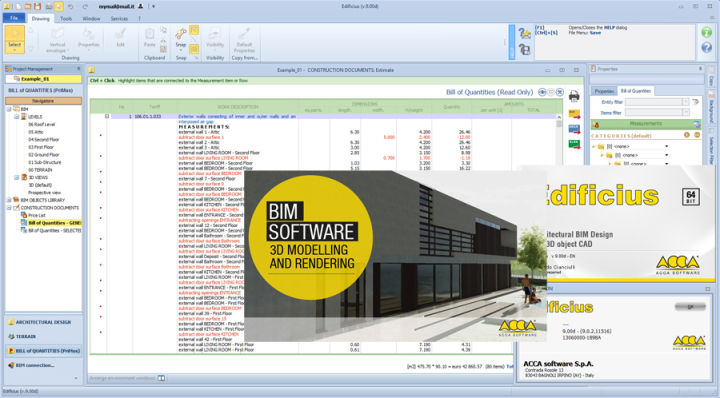The width and height of the screenshot is (720, 398).
Task: Click the green export icon in document sidebar
Action: (574, 144)
